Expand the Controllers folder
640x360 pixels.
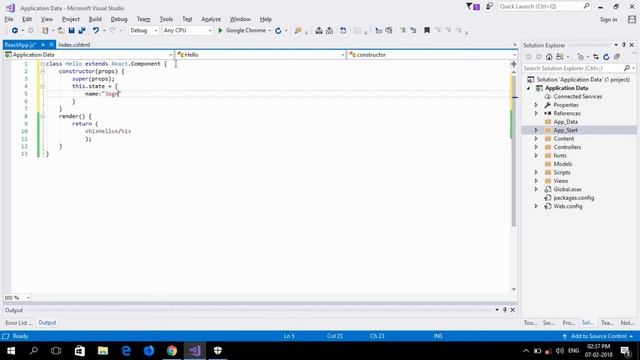pos(536,147)
